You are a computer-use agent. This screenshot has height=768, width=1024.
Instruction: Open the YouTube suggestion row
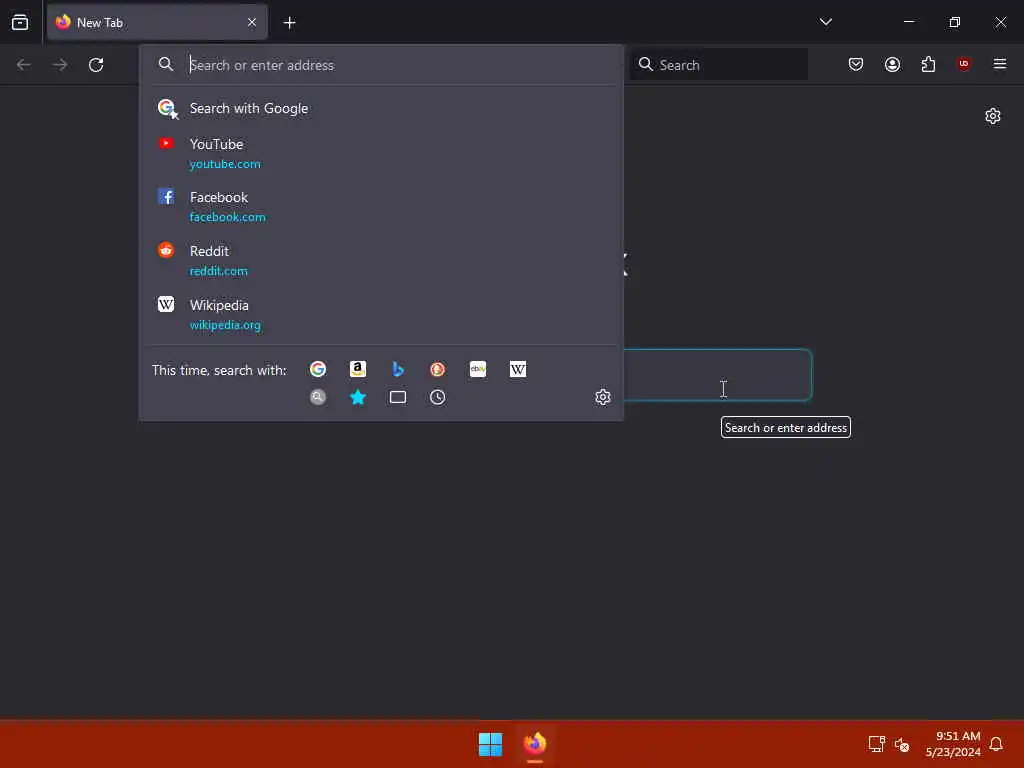[381, 153]
